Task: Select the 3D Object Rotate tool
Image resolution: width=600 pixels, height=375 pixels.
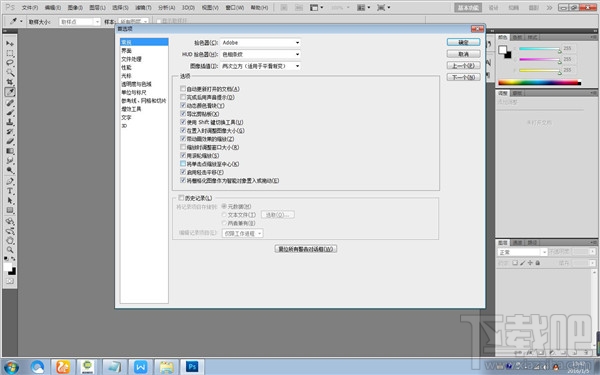Action: point(10,221)
